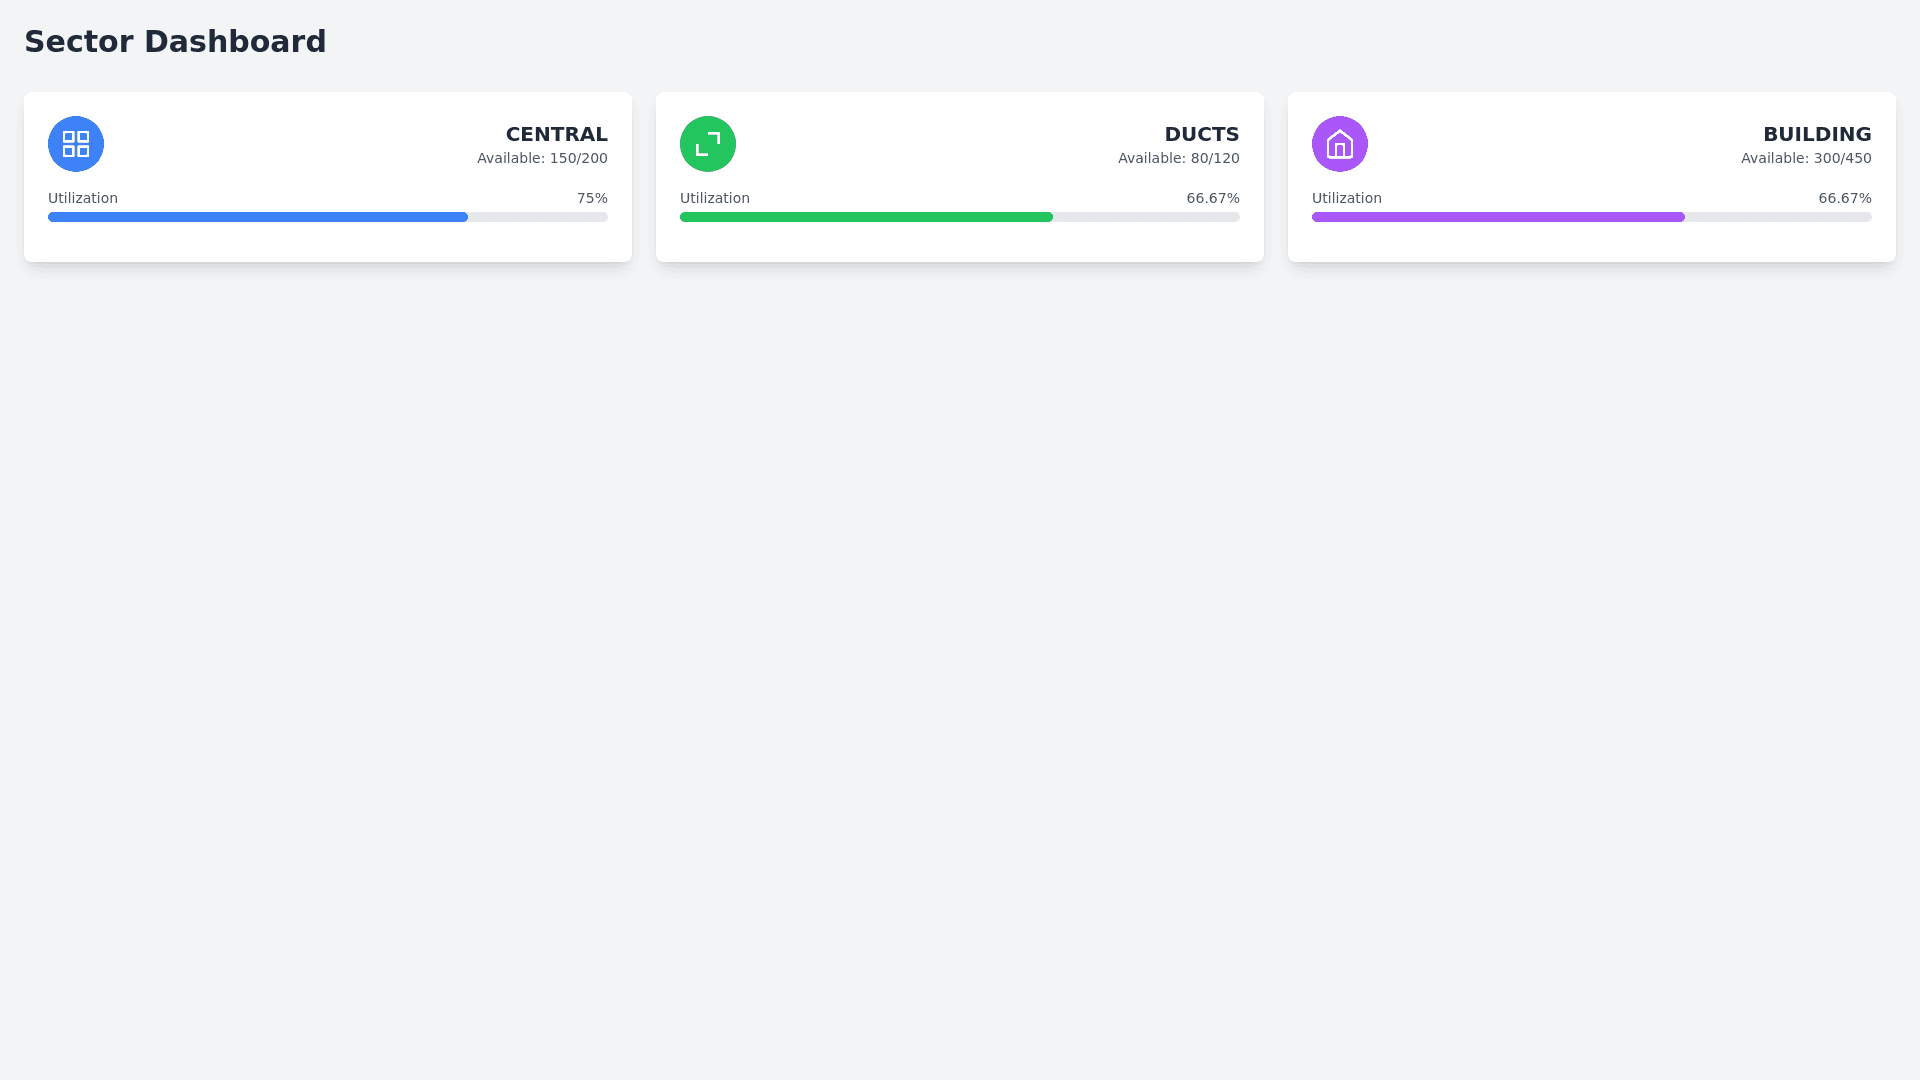This screenshot has height=1080, width=1920.
Task: Click the CENTRAL sector title
Action: (556, 134)
